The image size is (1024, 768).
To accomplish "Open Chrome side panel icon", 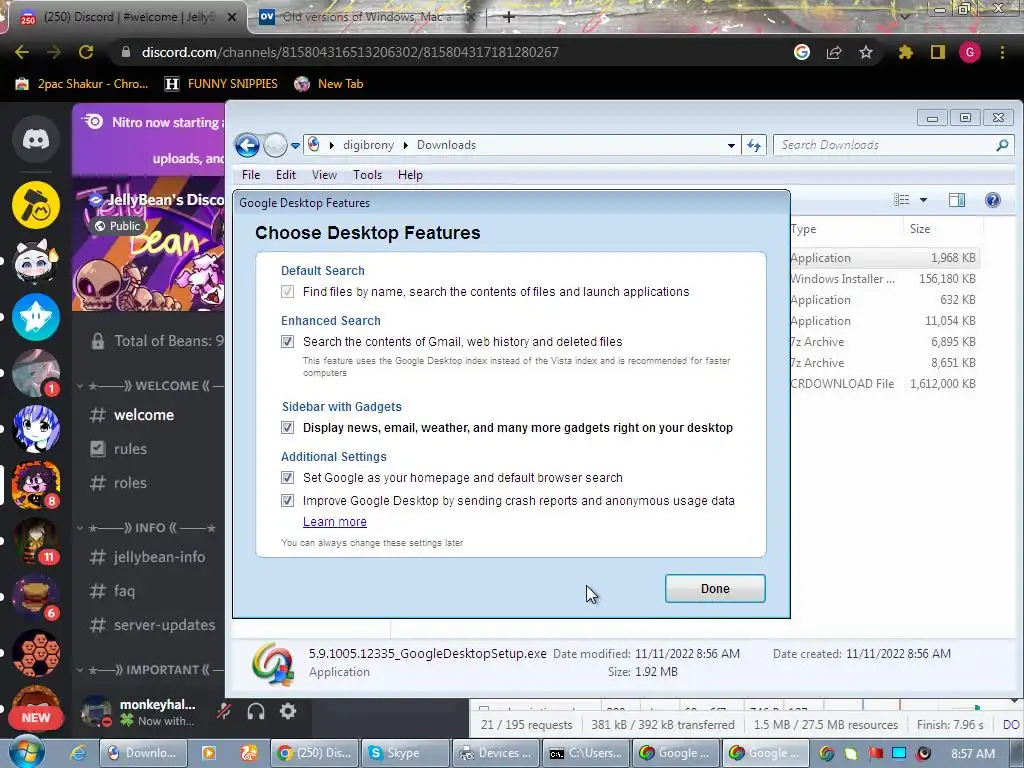I will pos(938,52).
